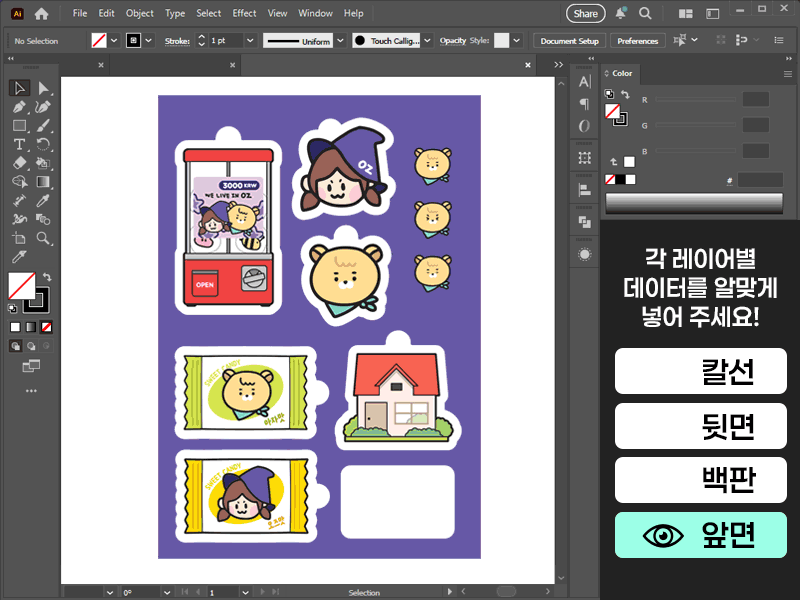Select the Pen tool
This screenshot has height=600, width=800.
click(x=19, y=107)
